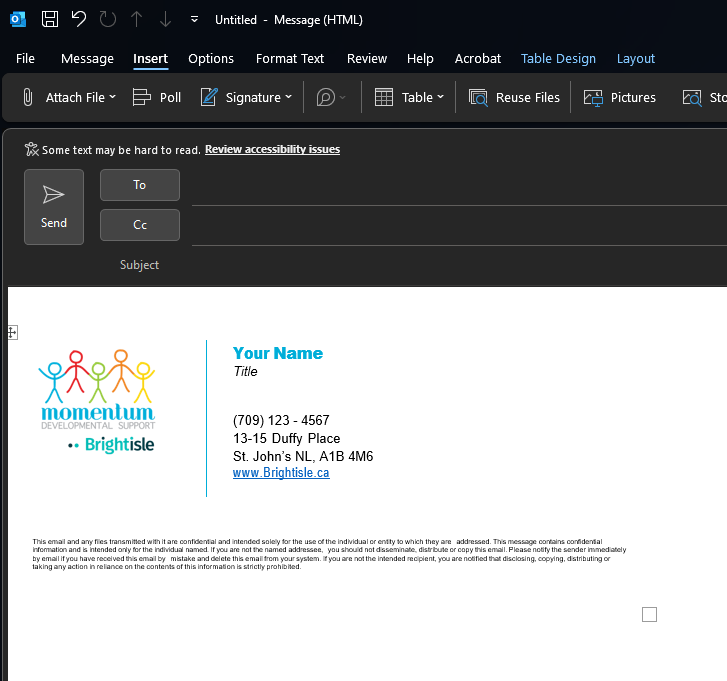Open Review accessibility issues link
This screenshot has height=681, width=727.
[272, 149]
